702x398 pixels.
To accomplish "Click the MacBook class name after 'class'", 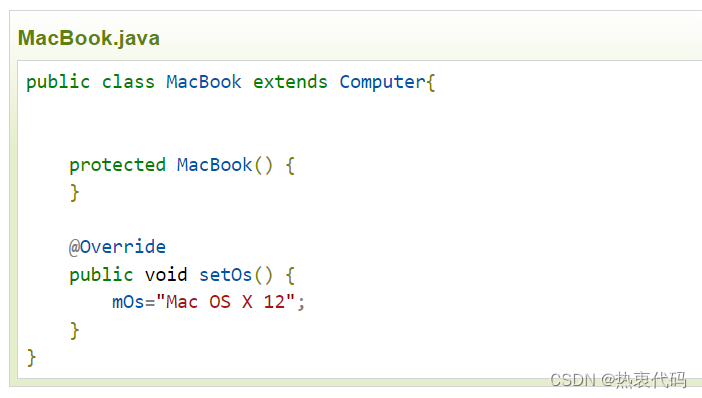I will click(x=204, y=82).
